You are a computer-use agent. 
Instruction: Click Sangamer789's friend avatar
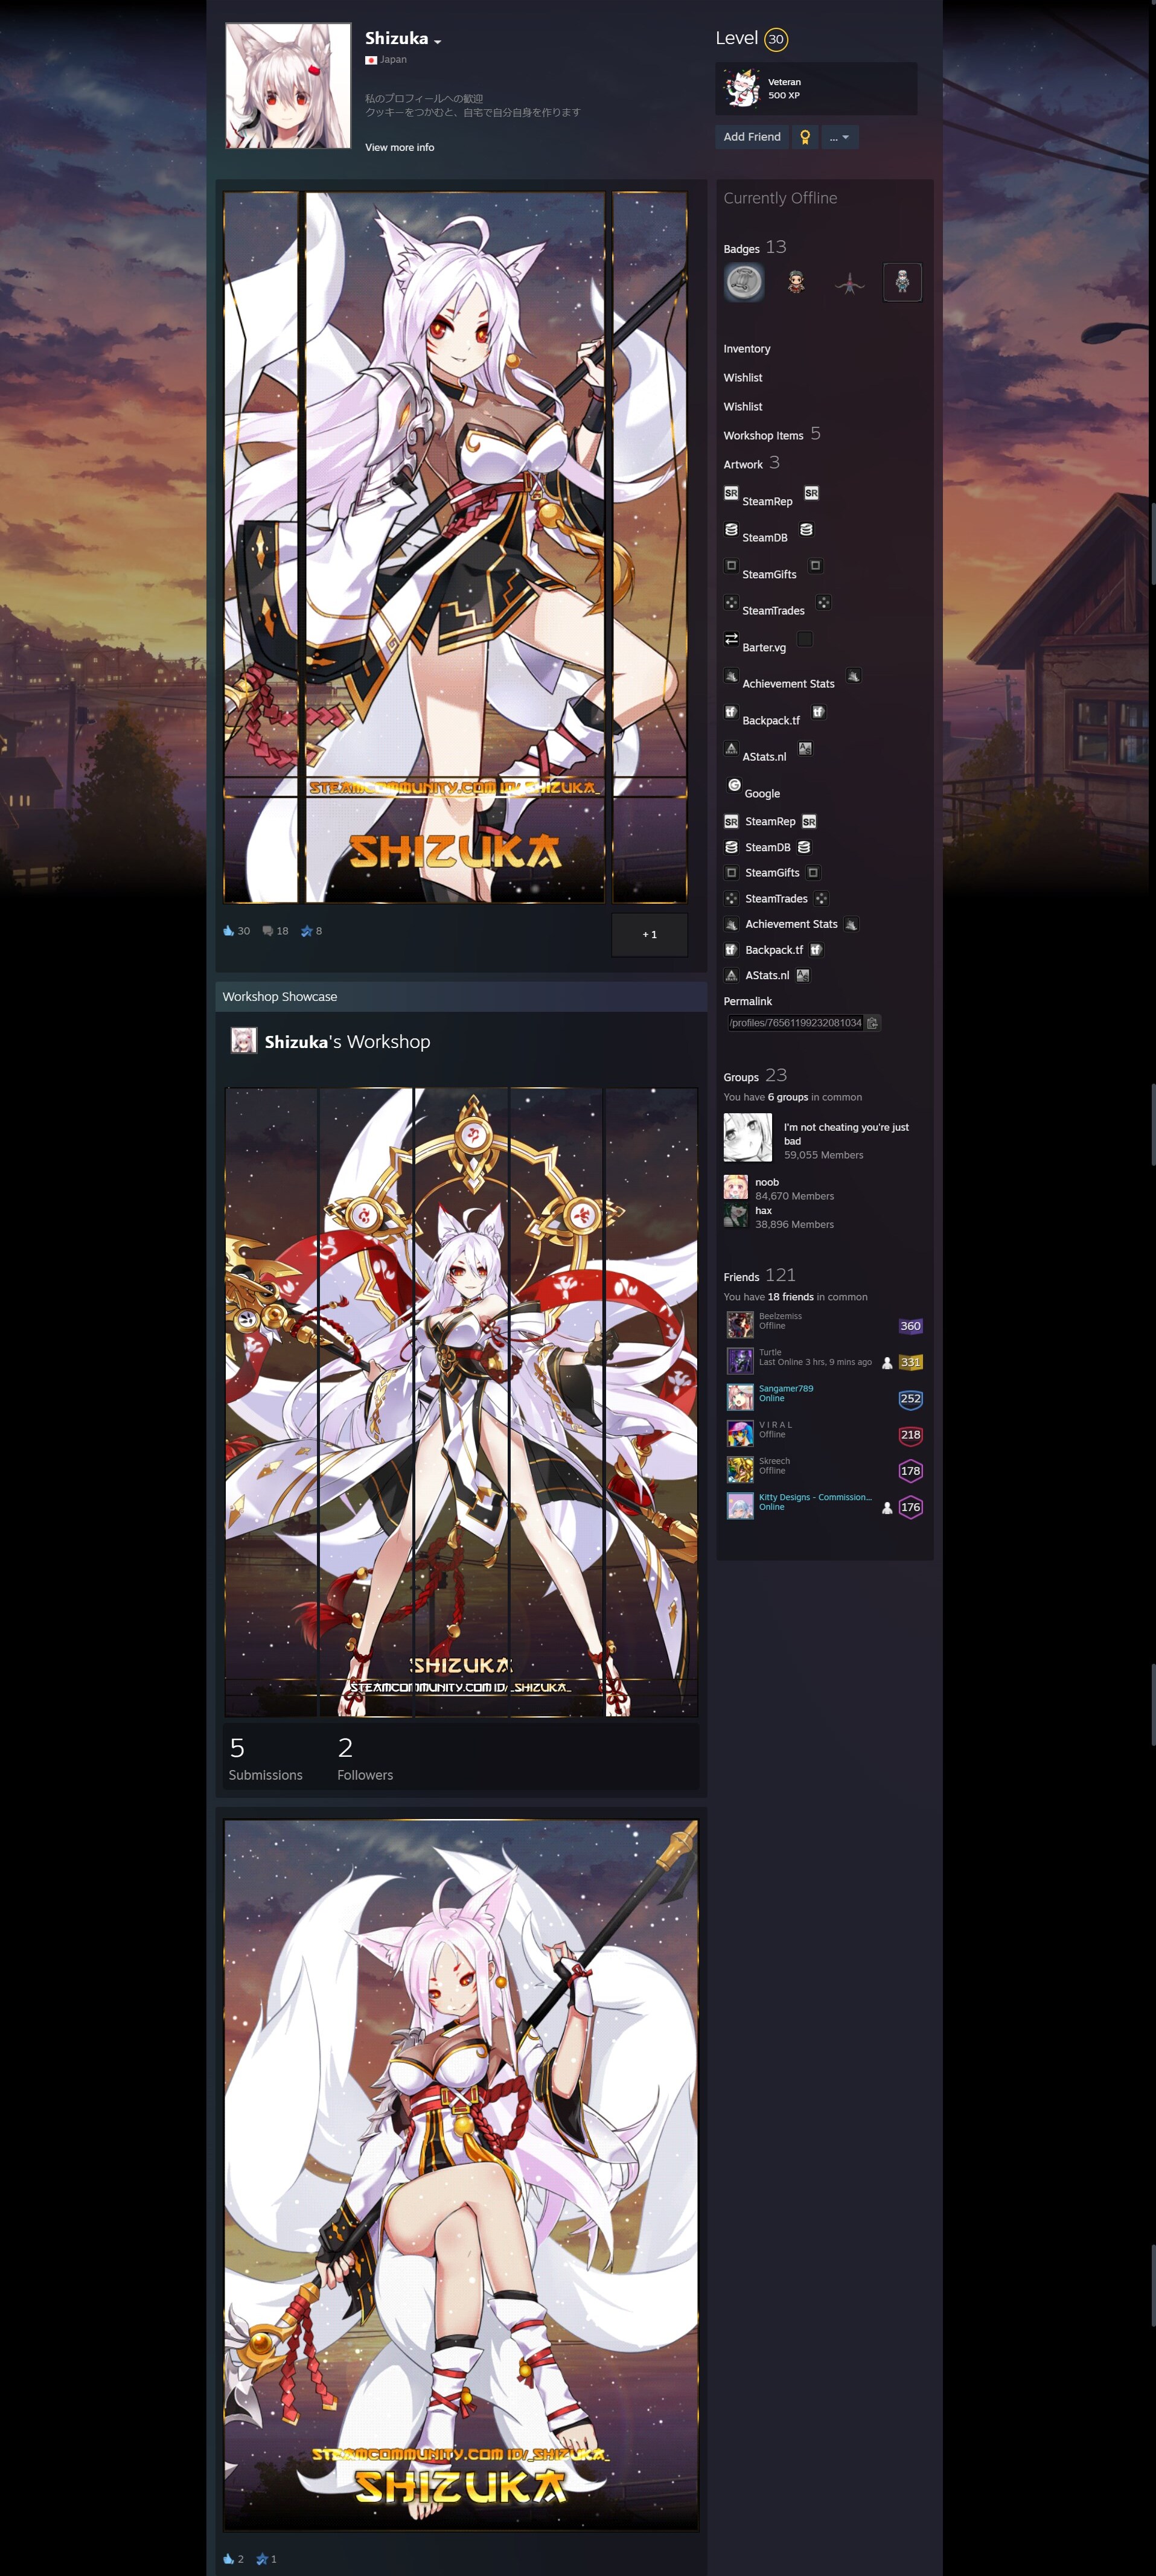point(740,1397)
